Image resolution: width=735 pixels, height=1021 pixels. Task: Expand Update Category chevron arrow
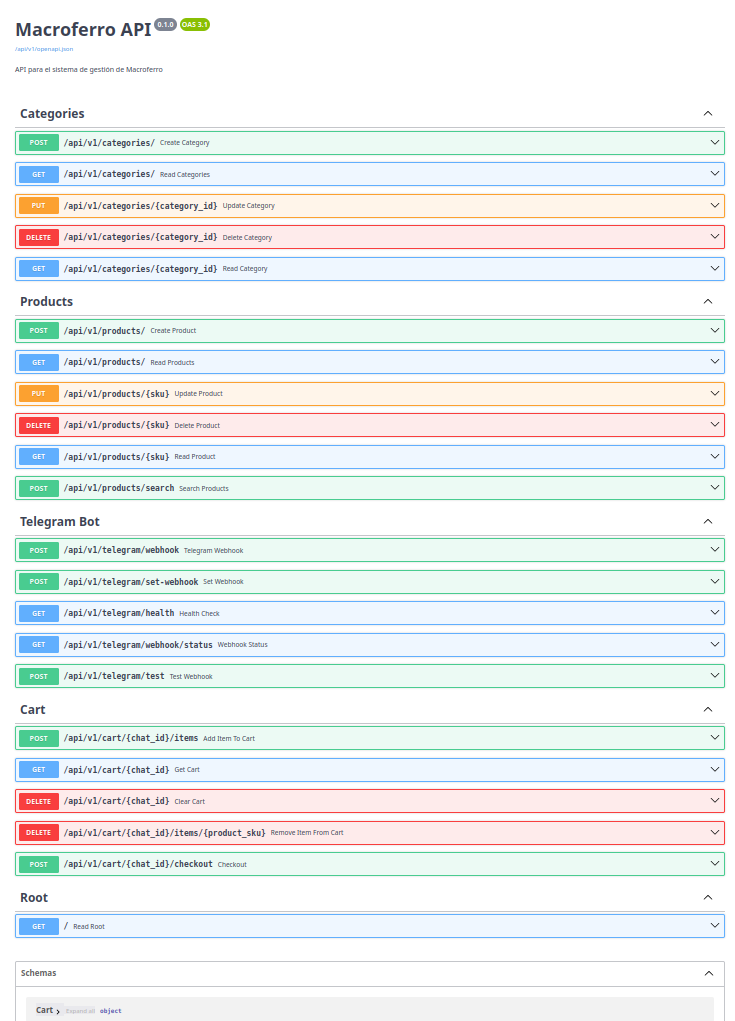[x=715, y=206]
